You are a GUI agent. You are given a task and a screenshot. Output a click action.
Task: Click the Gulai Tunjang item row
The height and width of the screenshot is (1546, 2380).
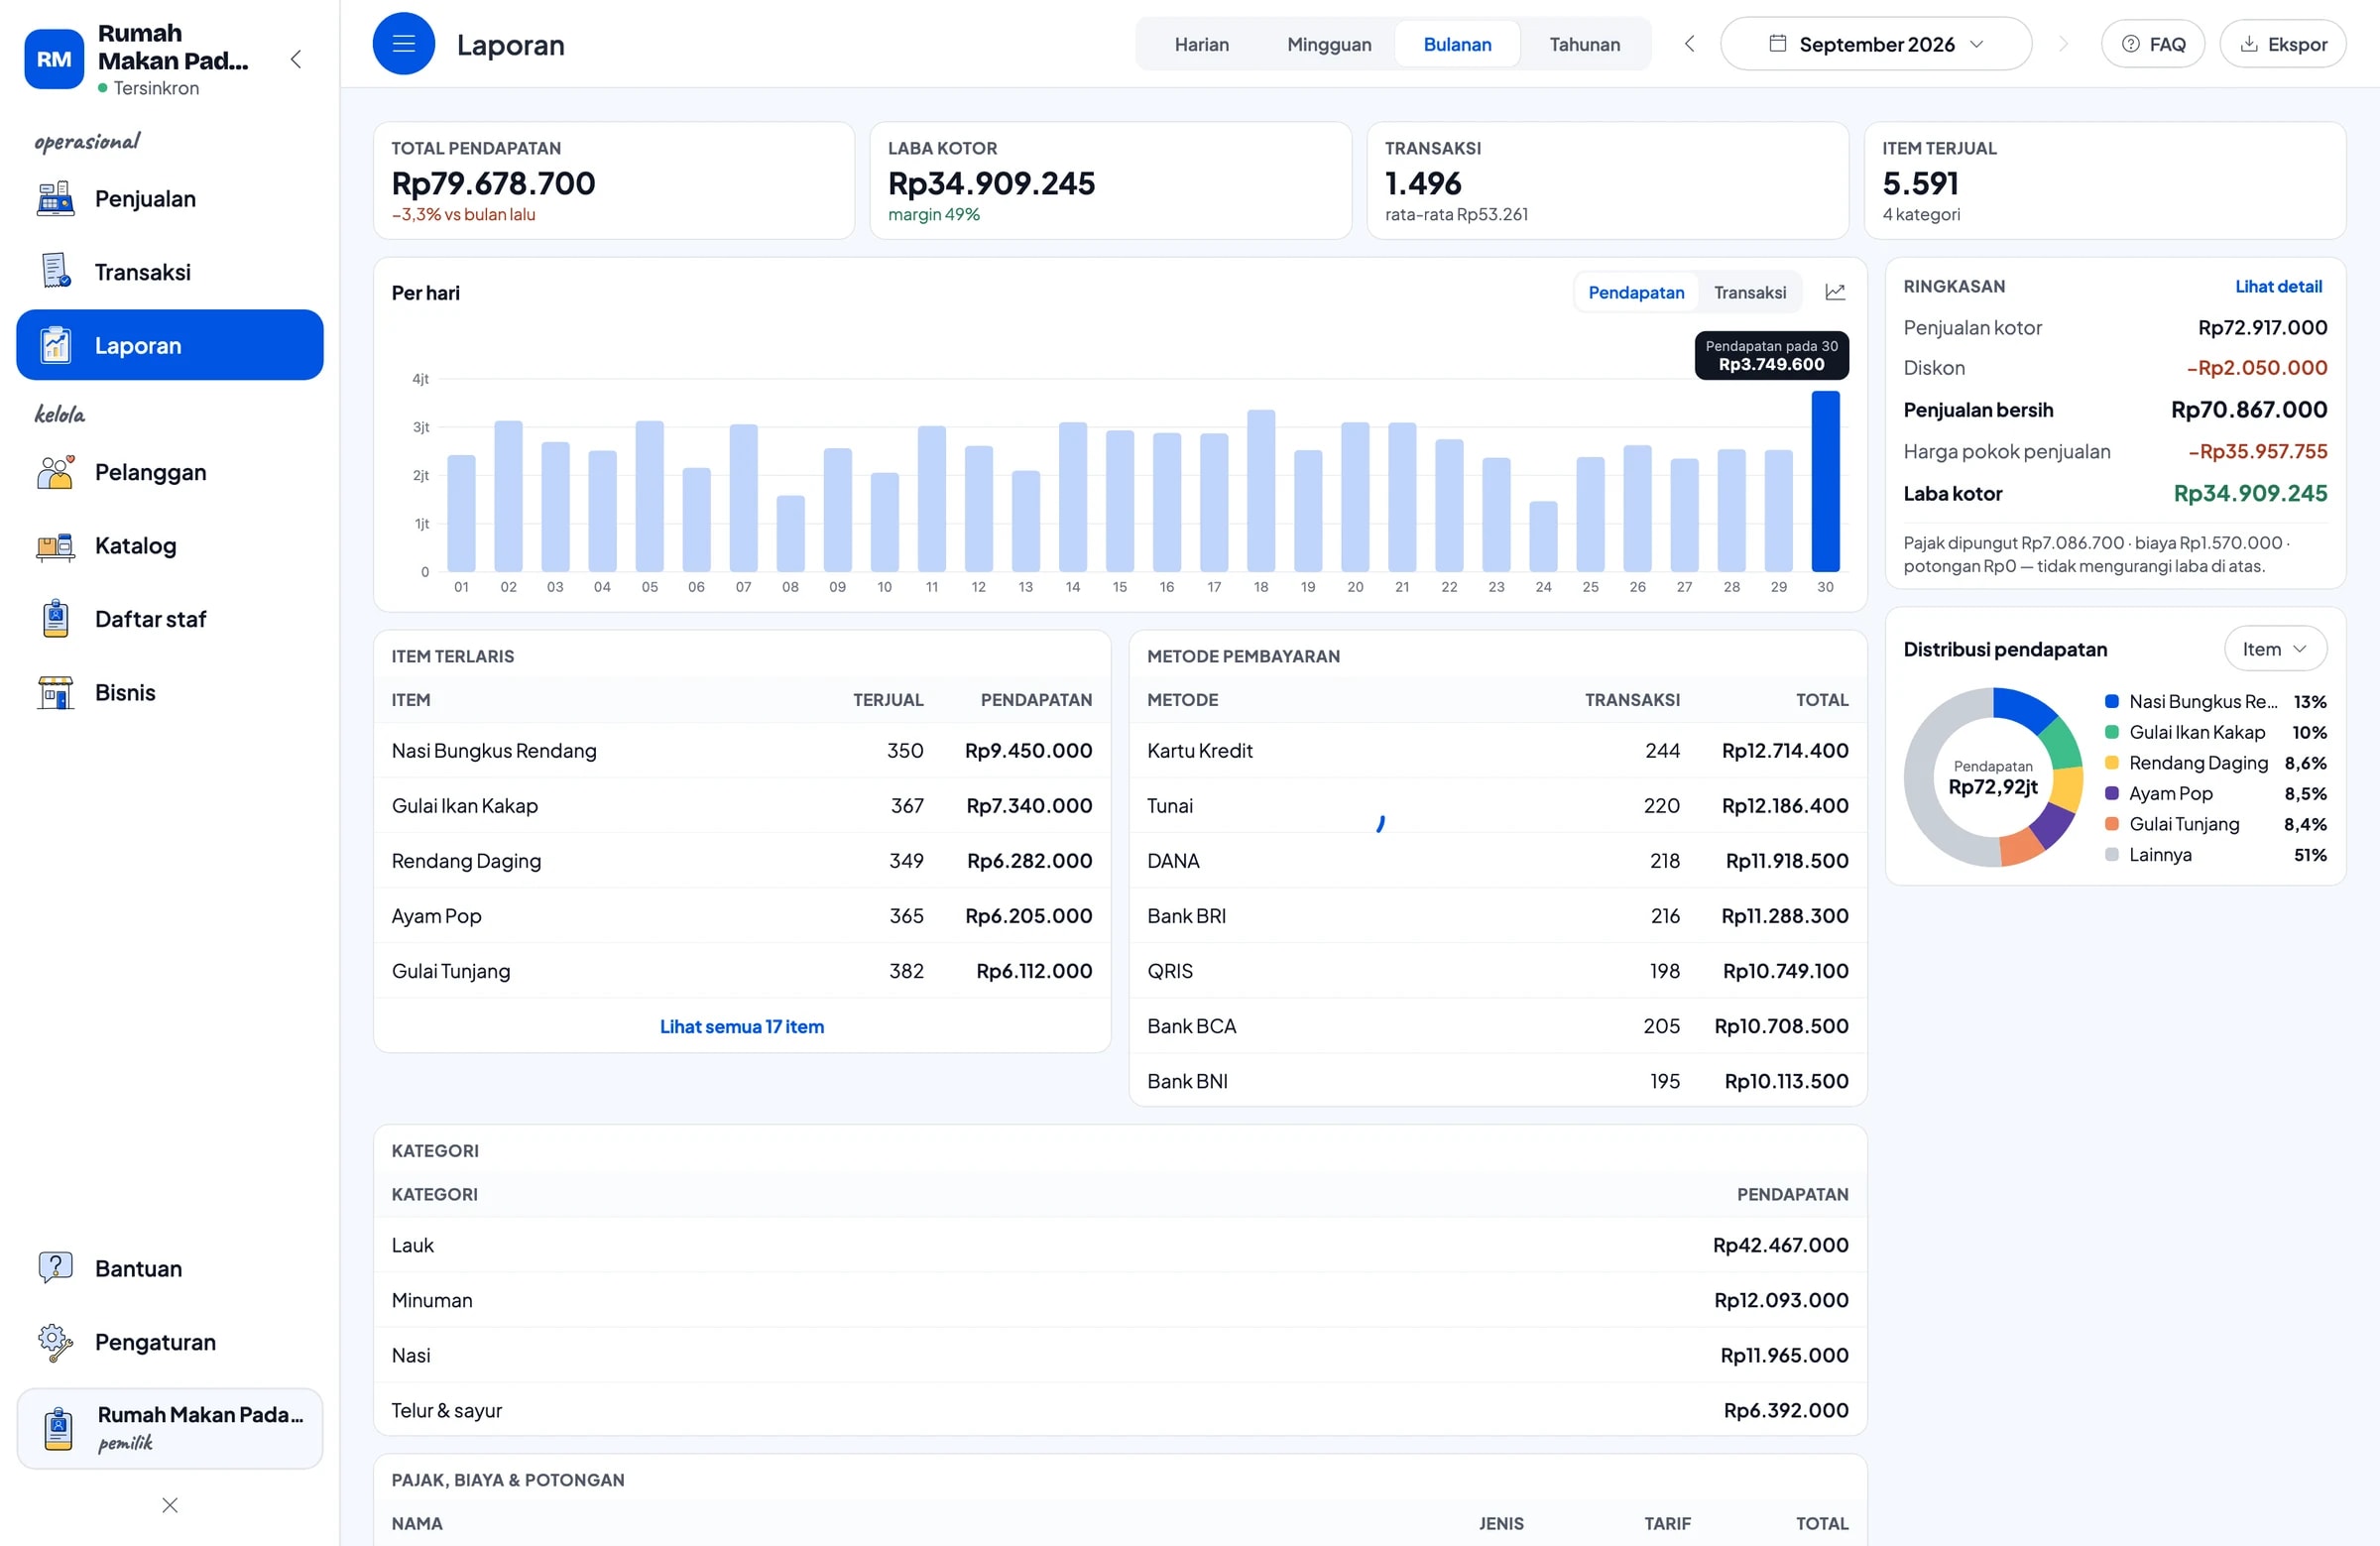point(741,970)
